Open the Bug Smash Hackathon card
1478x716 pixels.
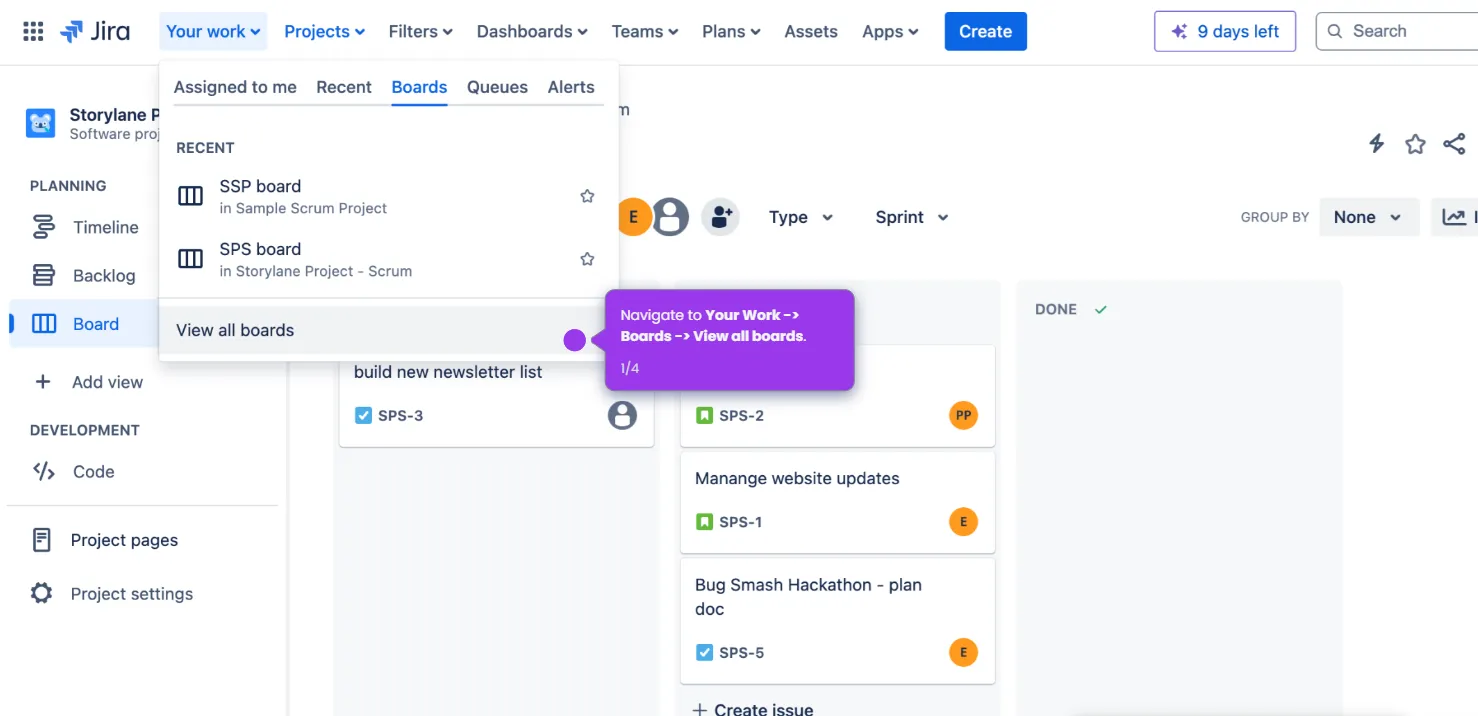click(838, 620)
